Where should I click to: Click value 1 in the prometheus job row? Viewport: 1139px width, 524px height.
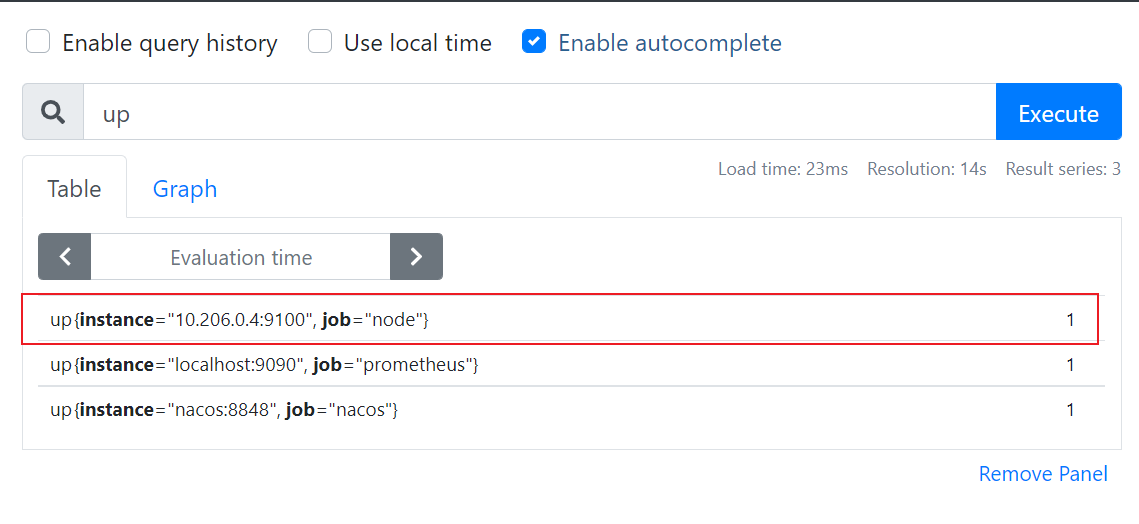click(1070, 364)
